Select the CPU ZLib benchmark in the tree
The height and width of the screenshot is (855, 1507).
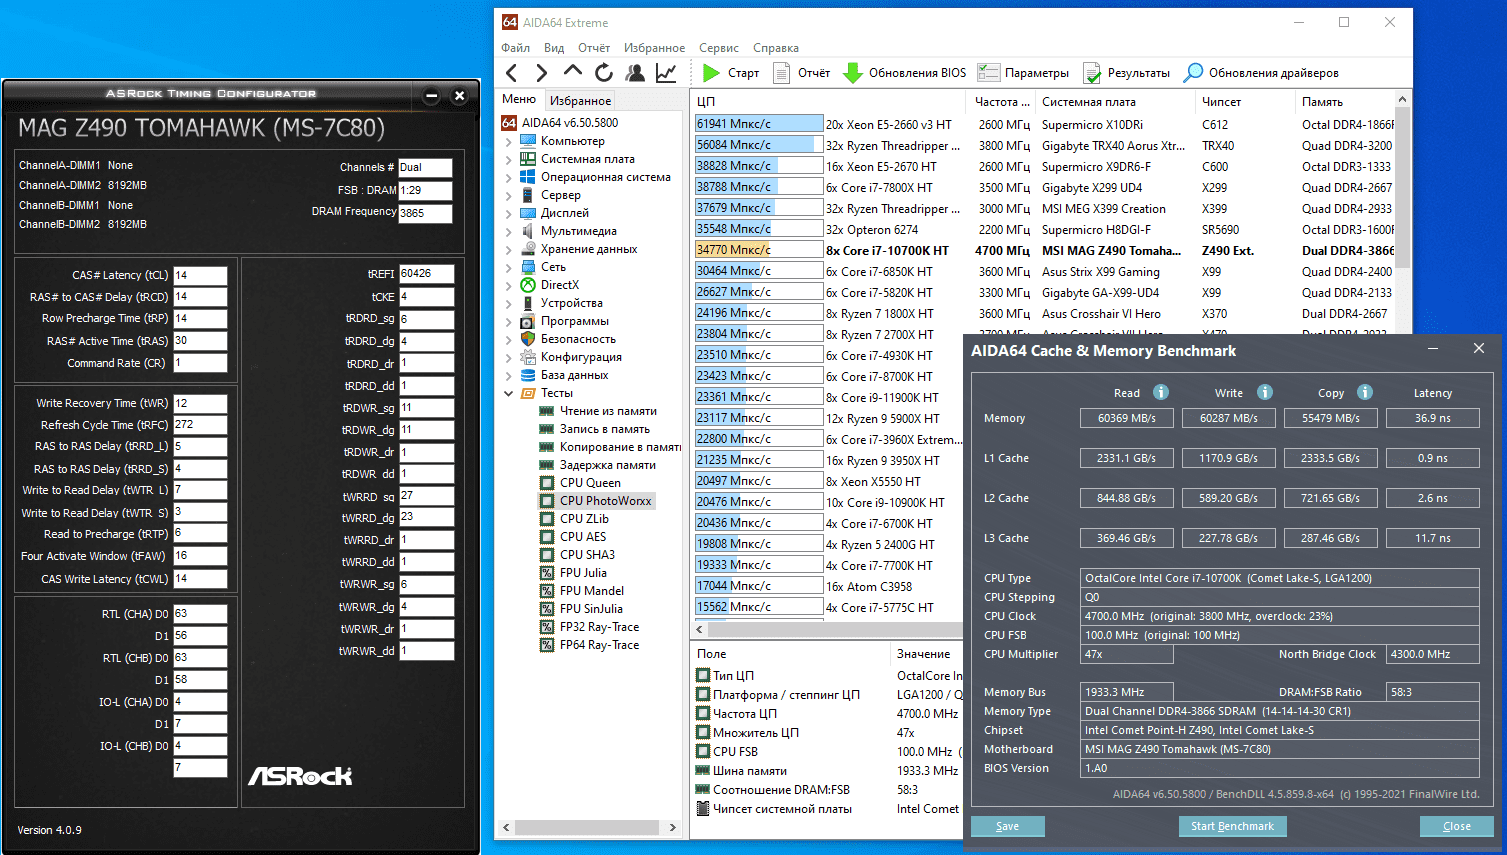click(584, 519)
